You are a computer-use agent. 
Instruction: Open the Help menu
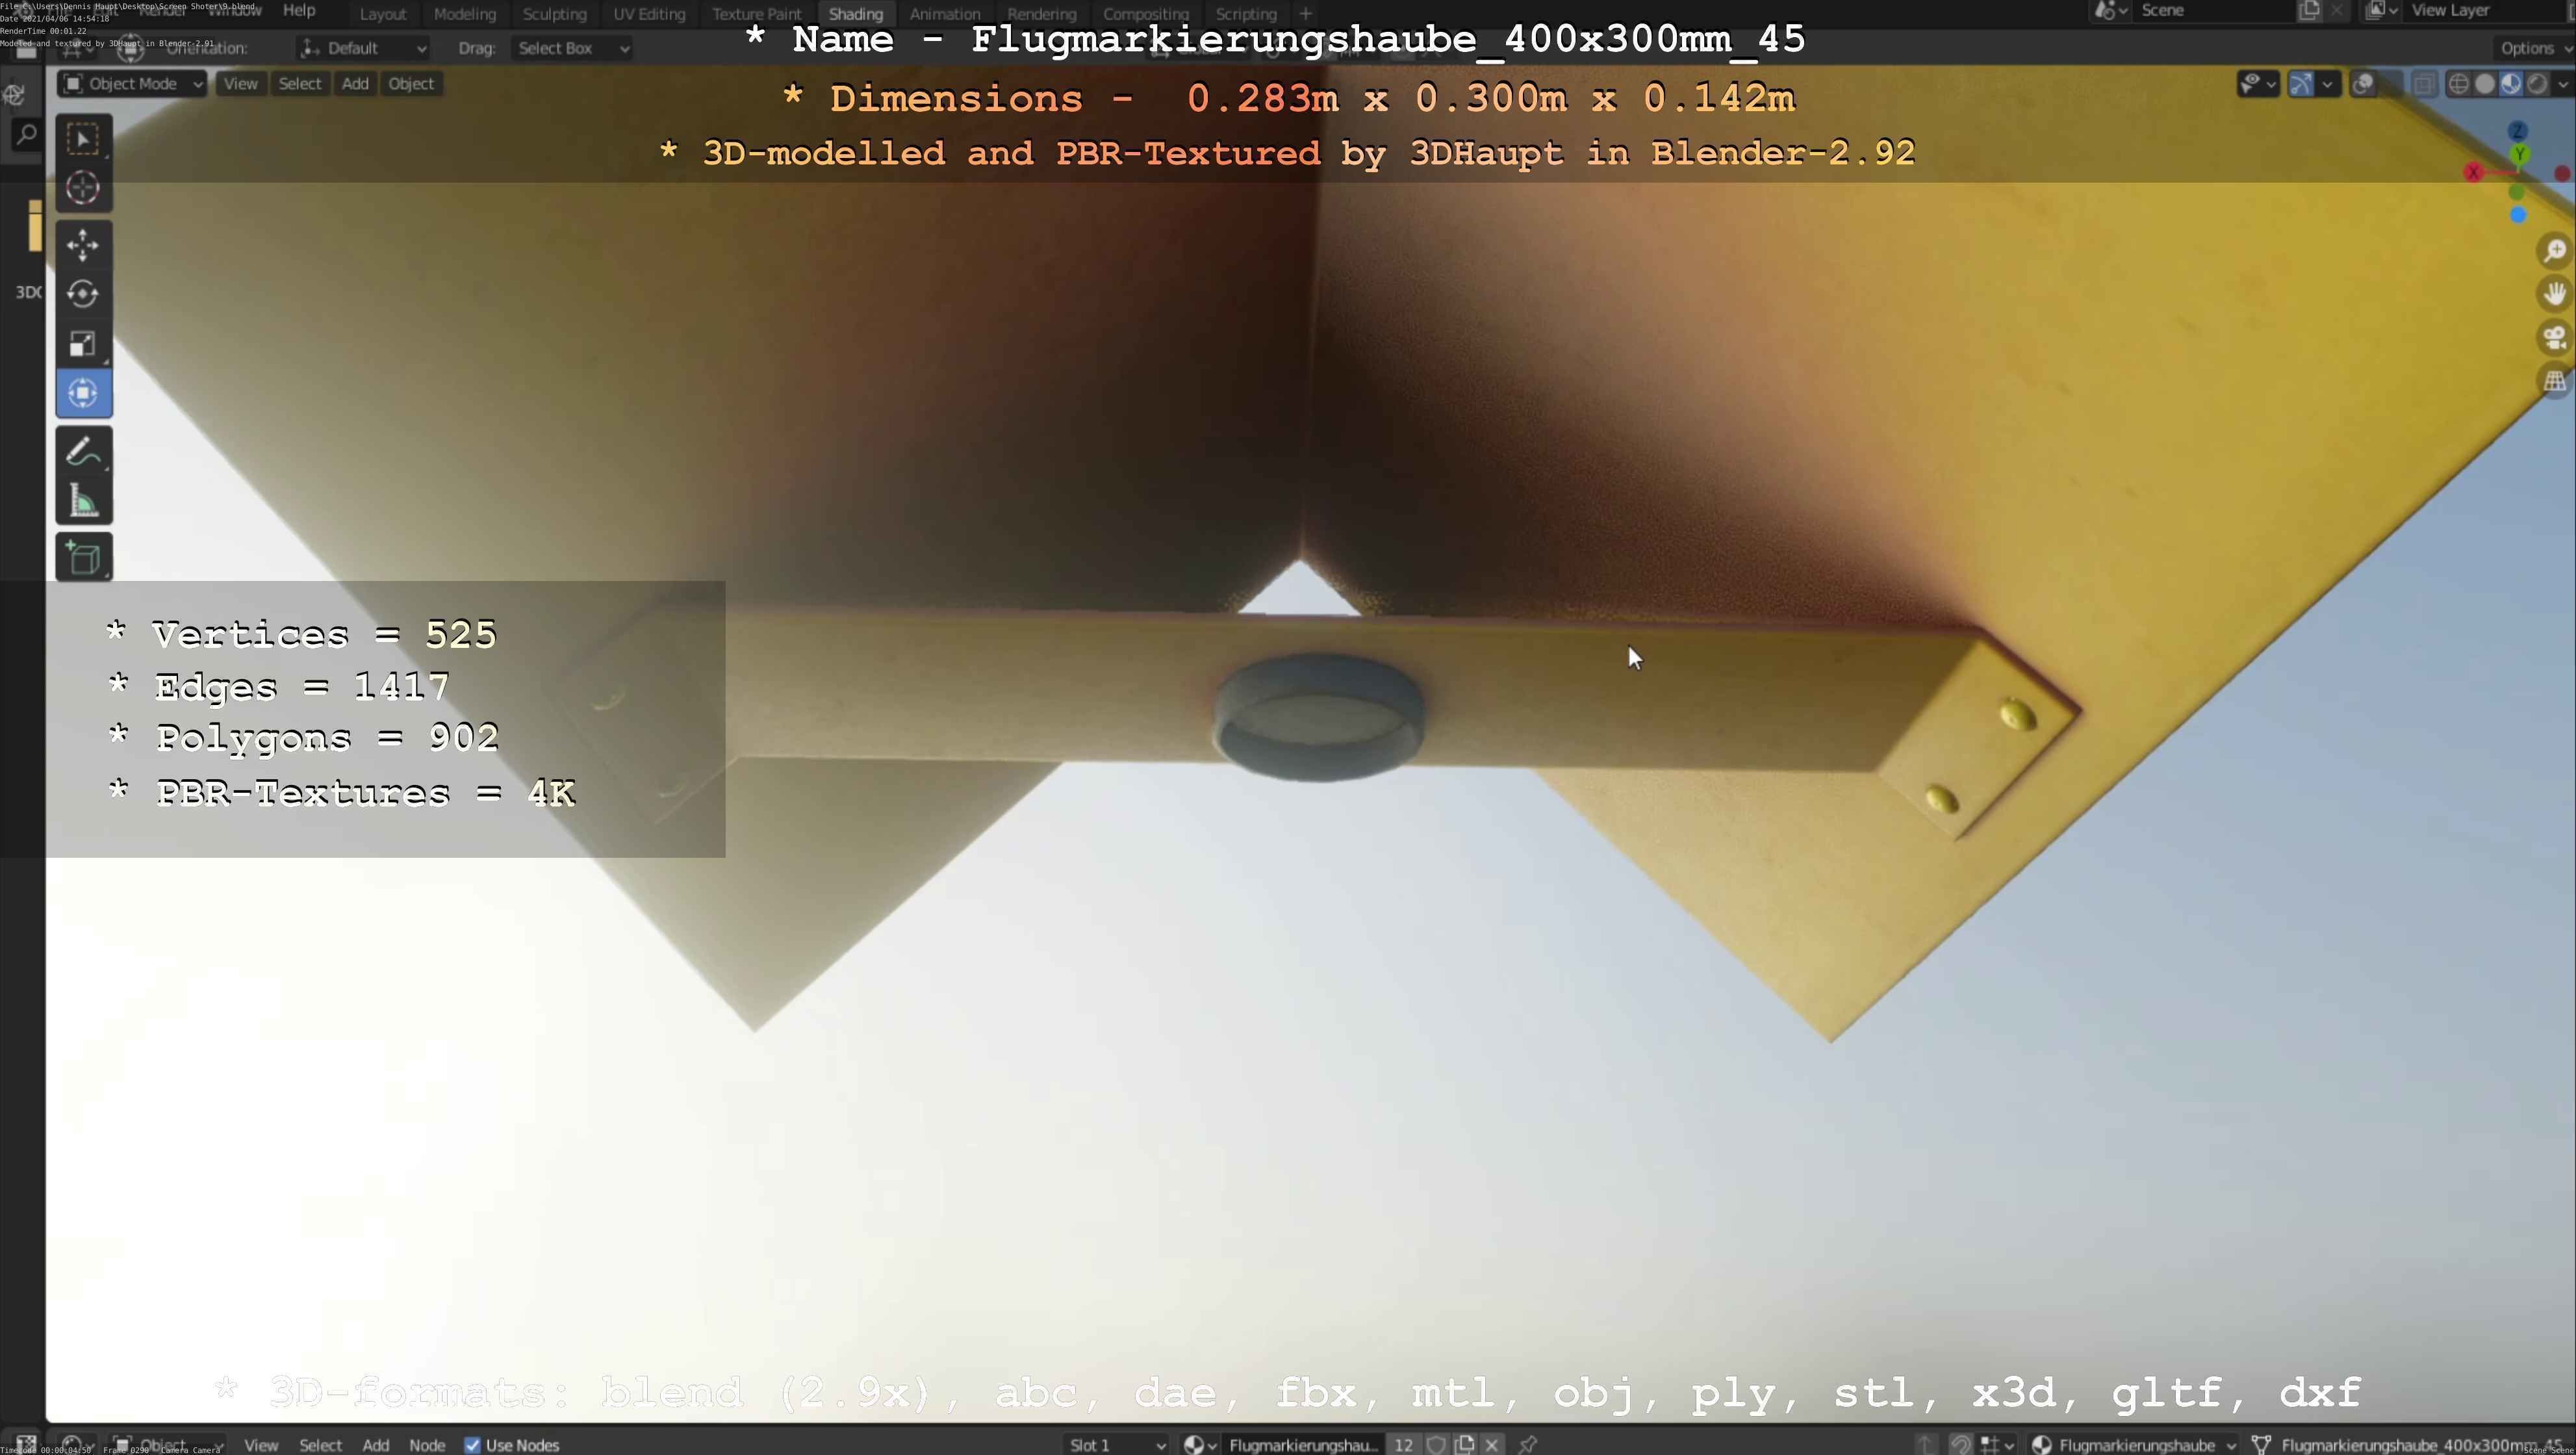coord(299,10)
